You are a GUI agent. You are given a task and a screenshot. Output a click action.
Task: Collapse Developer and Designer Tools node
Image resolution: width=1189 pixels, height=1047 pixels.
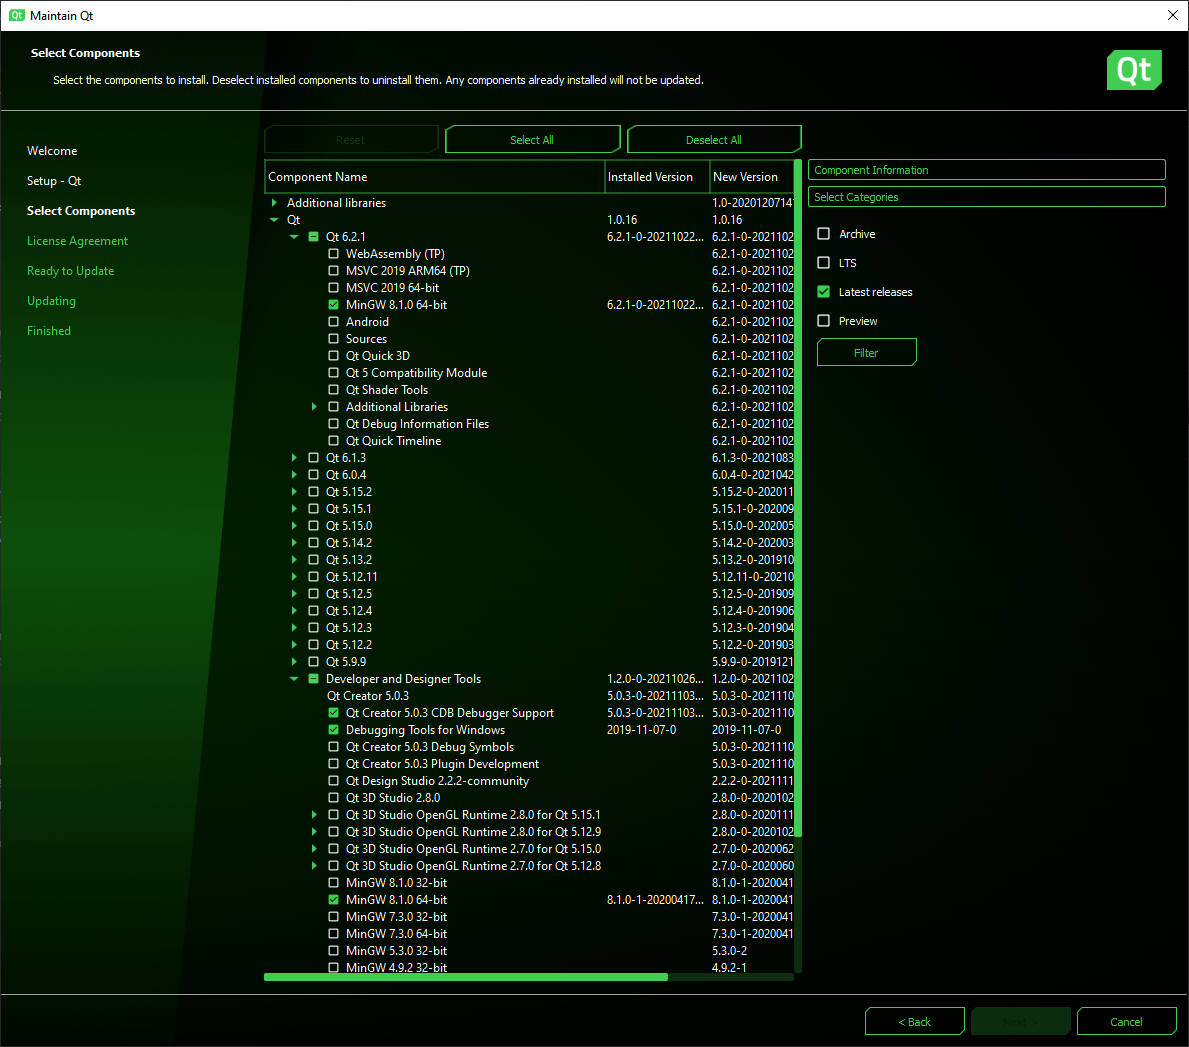[x=294, y=679]
